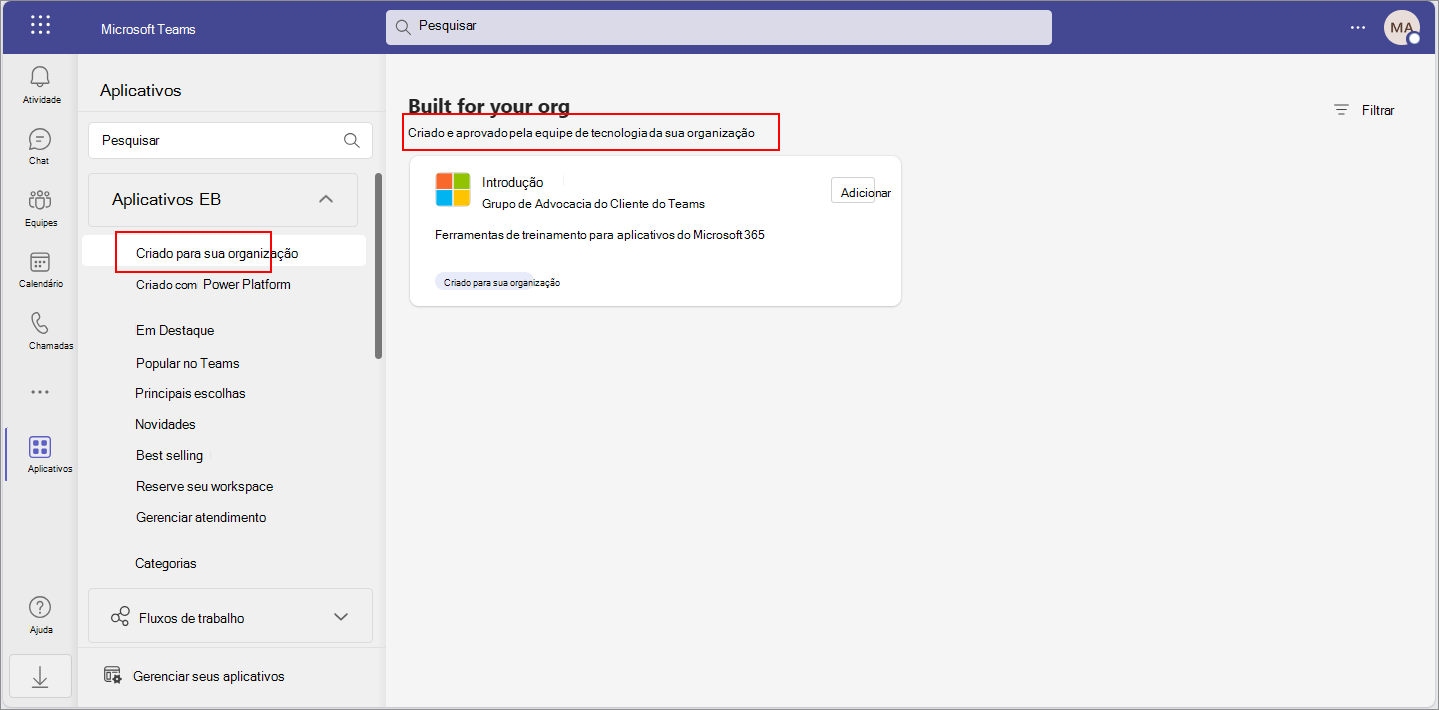Open the Chat sidebar icon
The height and width of the screenshot is (710, 1439).
40,139
